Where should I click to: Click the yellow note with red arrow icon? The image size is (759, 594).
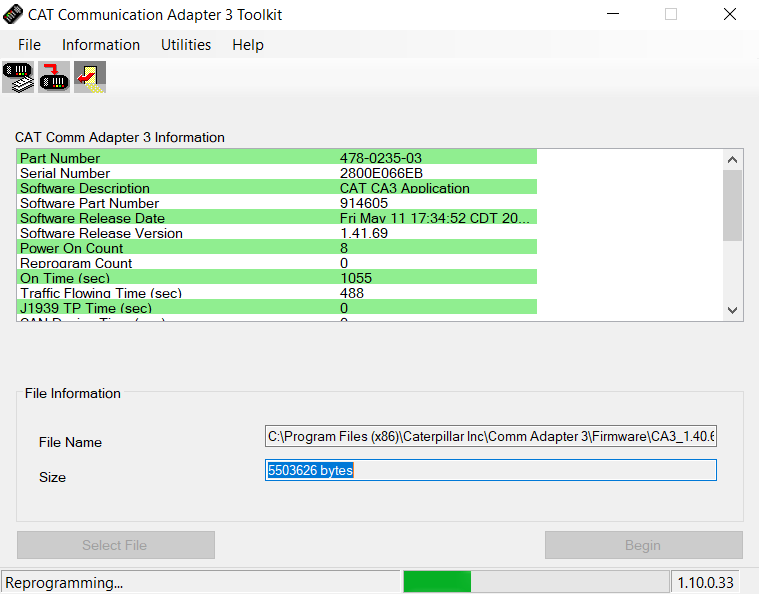90,77
